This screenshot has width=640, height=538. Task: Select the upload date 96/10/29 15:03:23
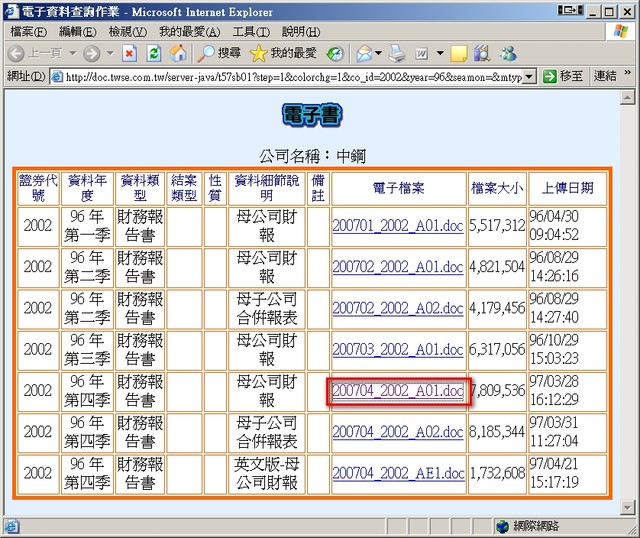coord(554,349)
